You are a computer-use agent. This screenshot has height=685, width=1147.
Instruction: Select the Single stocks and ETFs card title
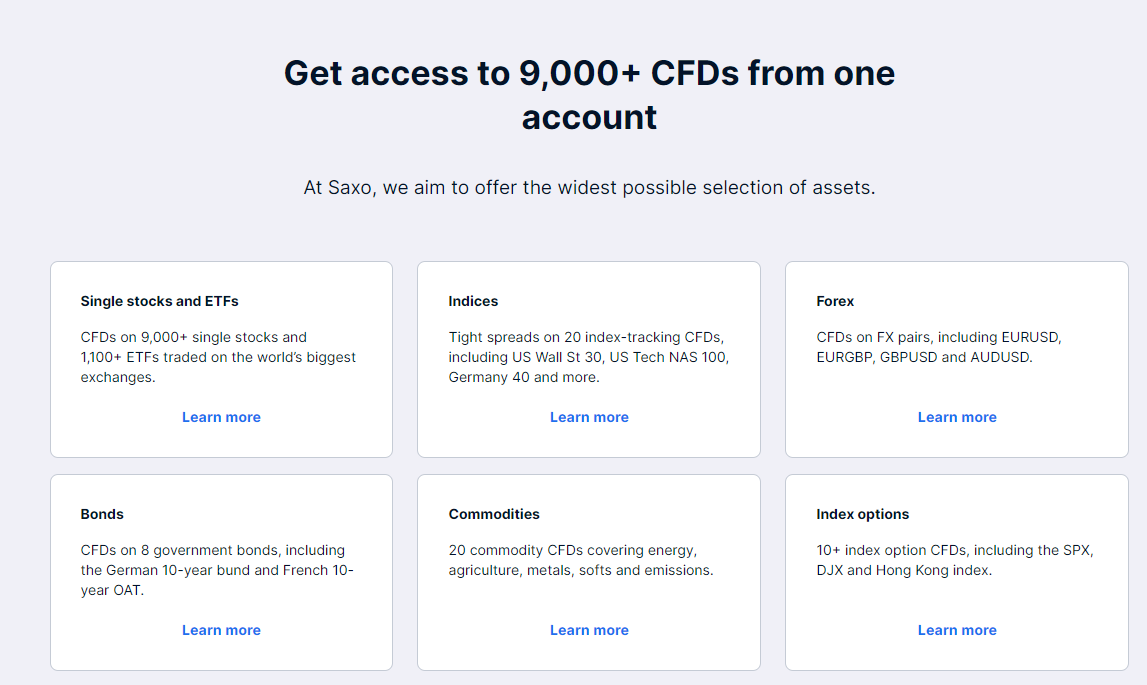[x=159, y=301]
